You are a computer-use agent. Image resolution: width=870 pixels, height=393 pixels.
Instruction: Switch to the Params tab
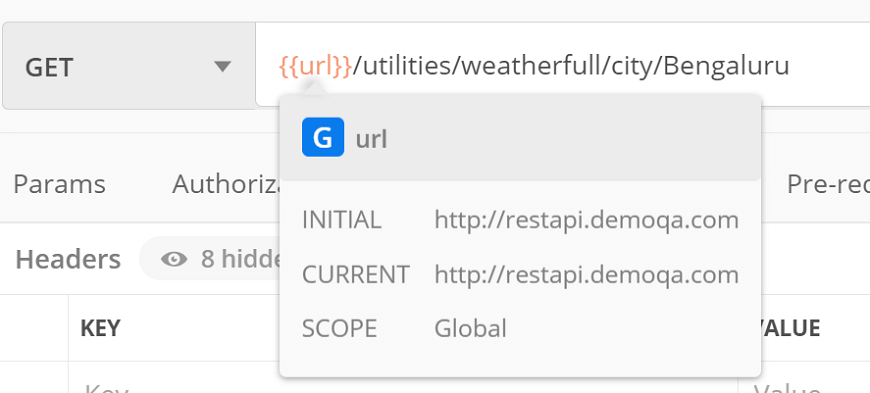pyautogui.click(x=59, y=184)
